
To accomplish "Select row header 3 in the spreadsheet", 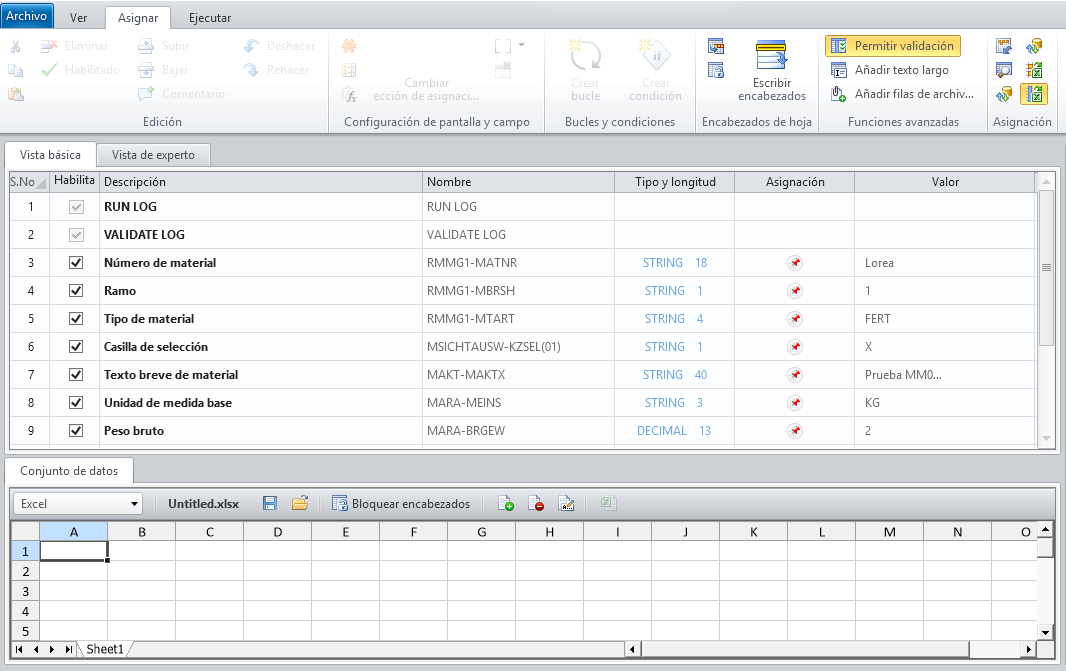I will [x=25, y=591].
